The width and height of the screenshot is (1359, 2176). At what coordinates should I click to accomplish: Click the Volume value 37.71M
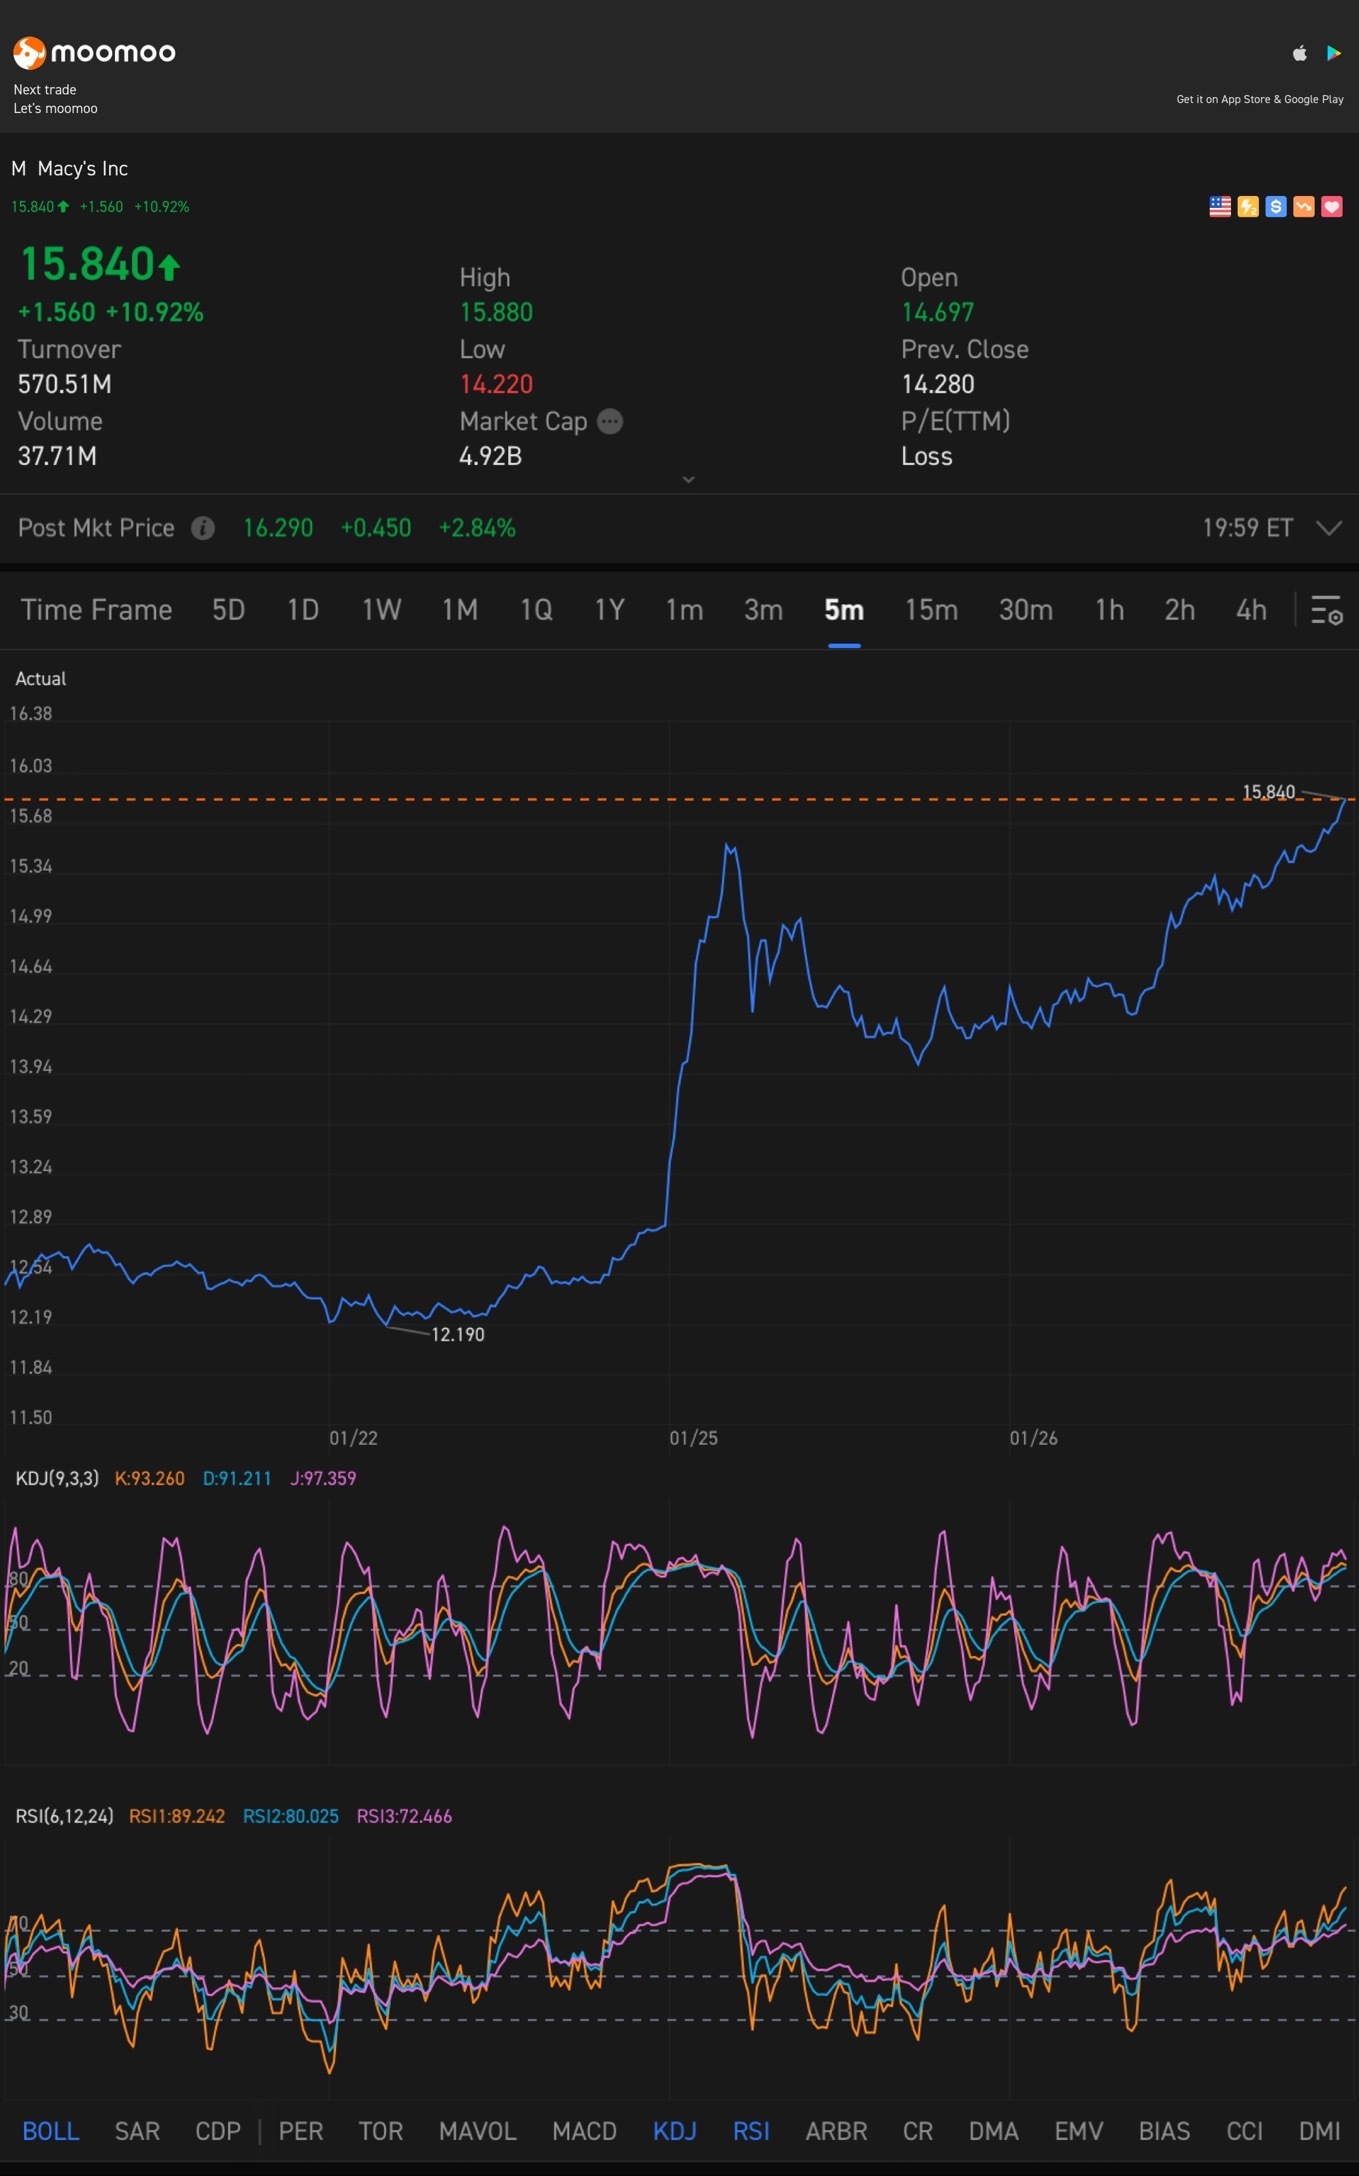pos(57,456)
